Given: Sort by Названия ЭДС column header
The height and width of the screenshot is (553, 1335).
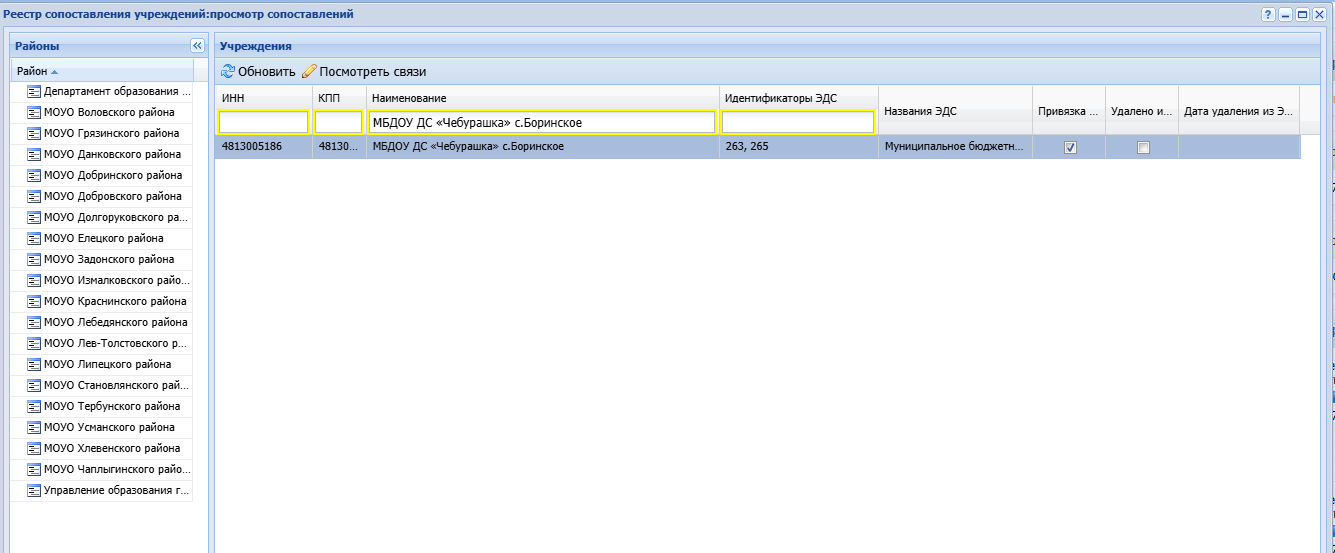Looking at the screenshot, I should [x=955, y=111].
